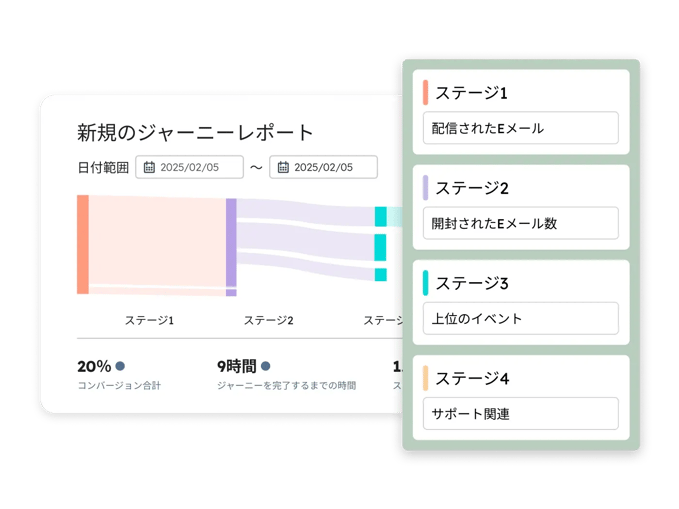Open the start date 2025/02/05 picker

[190, 168]
